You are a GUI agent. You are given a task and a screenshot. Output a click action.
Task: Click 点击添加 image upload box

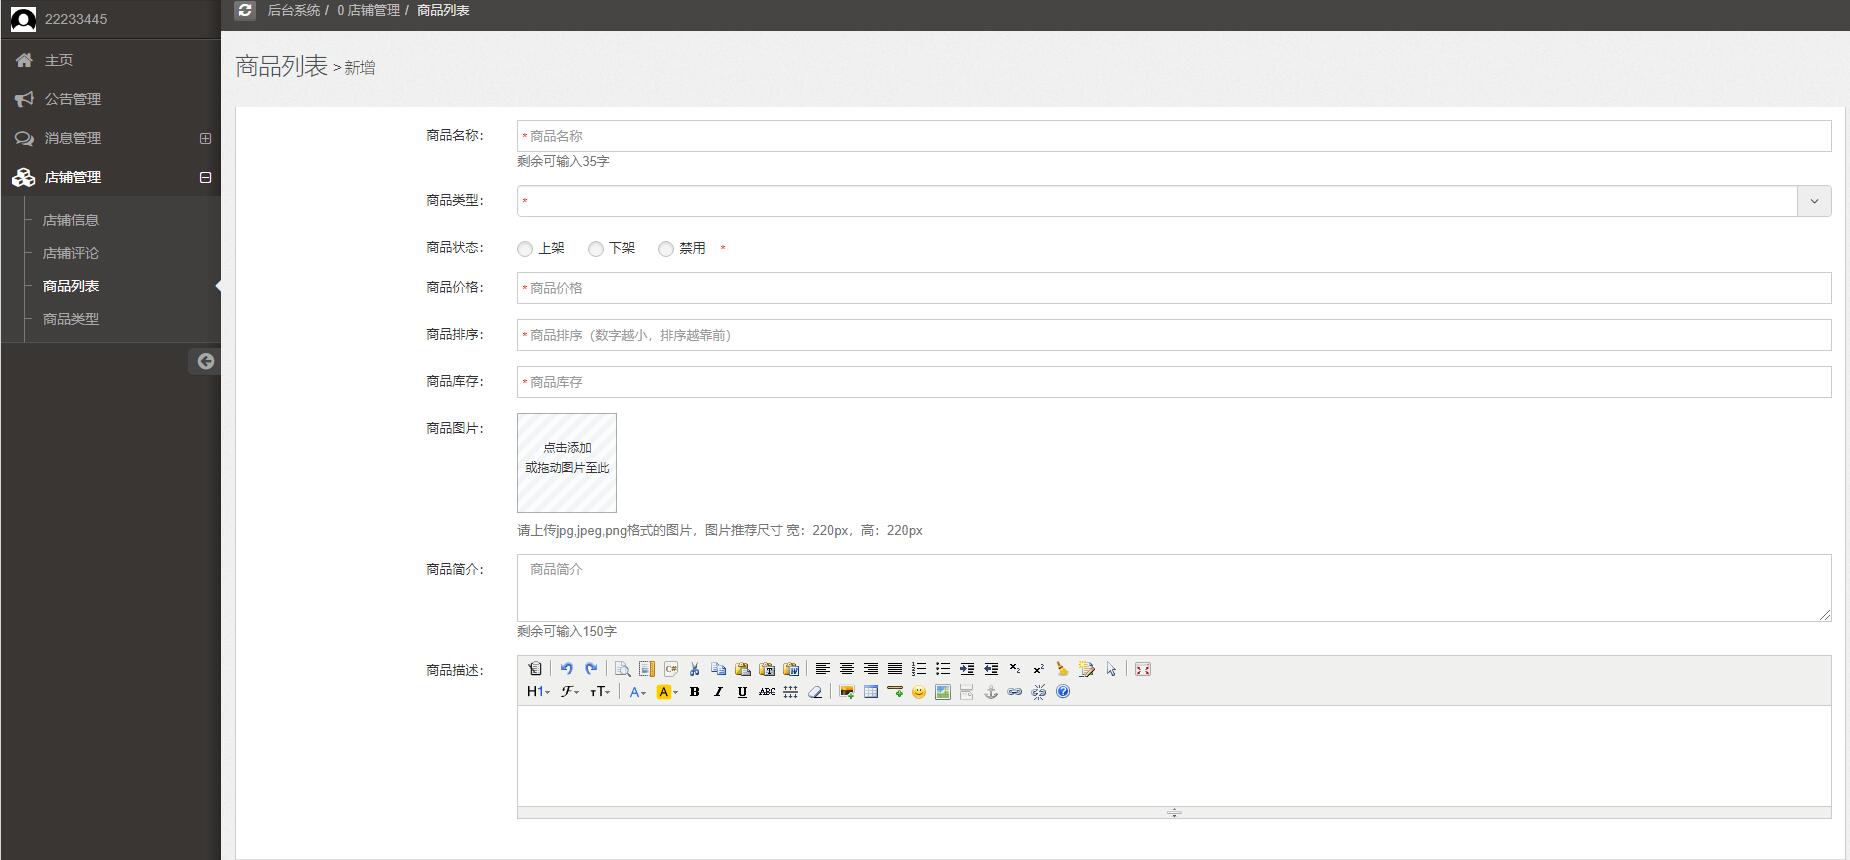tap(567, 463)
